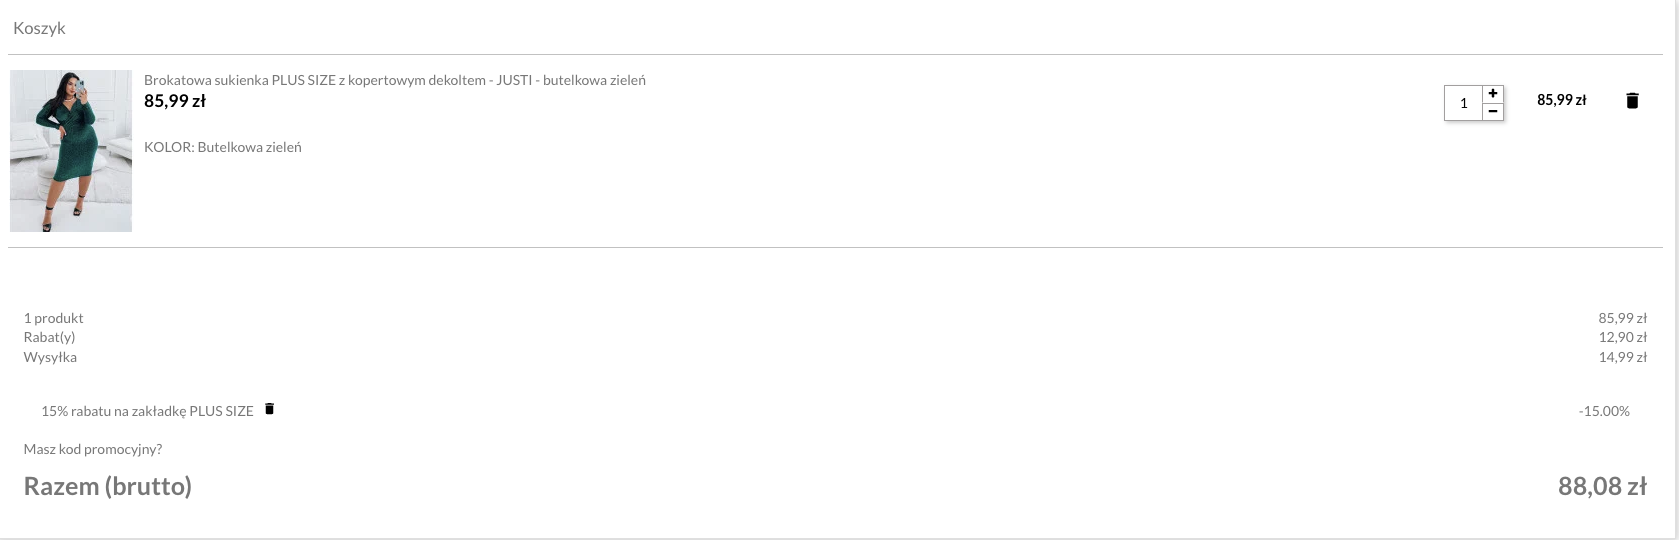Click the 'Razem (brutto)' total label
The image size is (1679, 540).
click(x=108, y=486)
